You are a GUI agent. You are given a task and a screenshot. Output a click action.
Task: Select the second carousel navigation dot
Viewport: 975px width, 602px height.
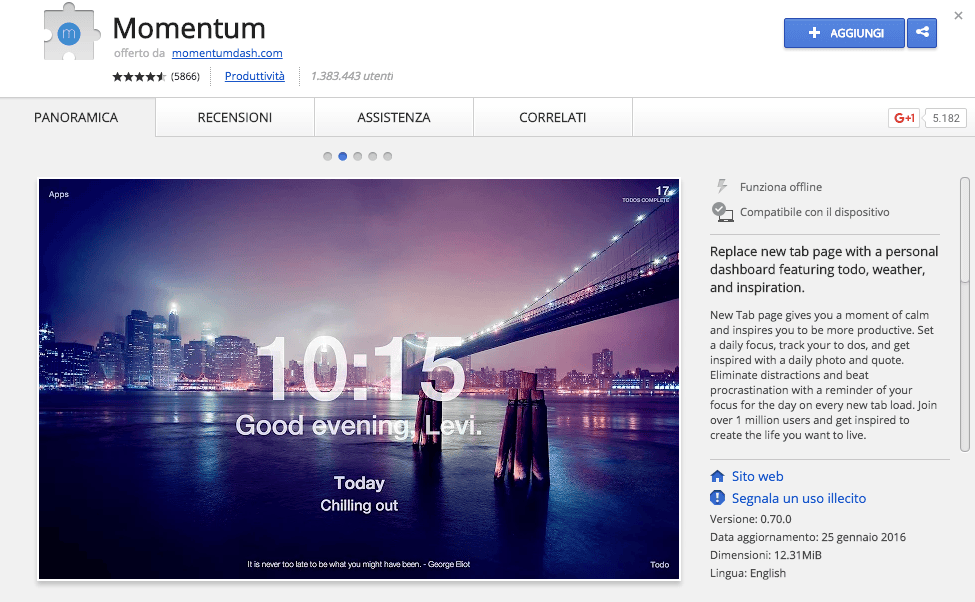point(342,156)
